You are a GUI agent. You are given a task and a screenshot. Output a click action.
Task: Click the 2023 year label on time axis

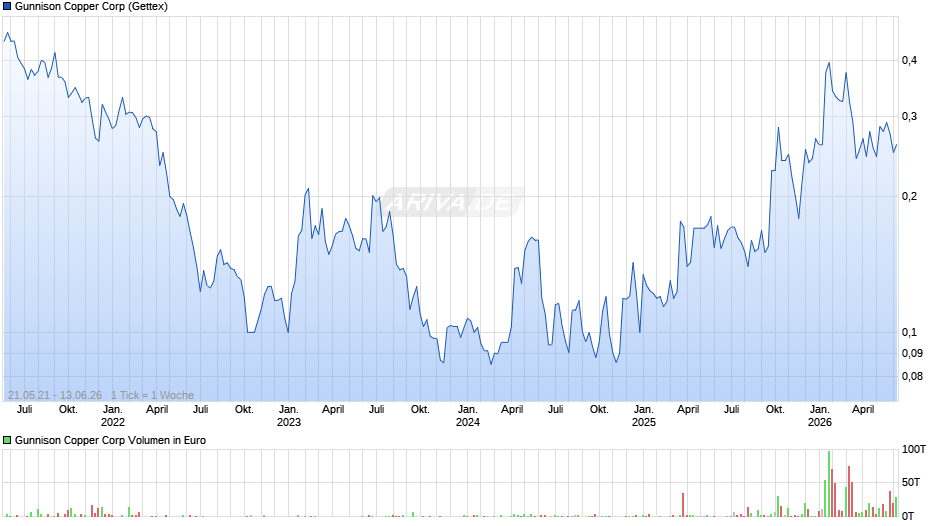coord(288,422)
